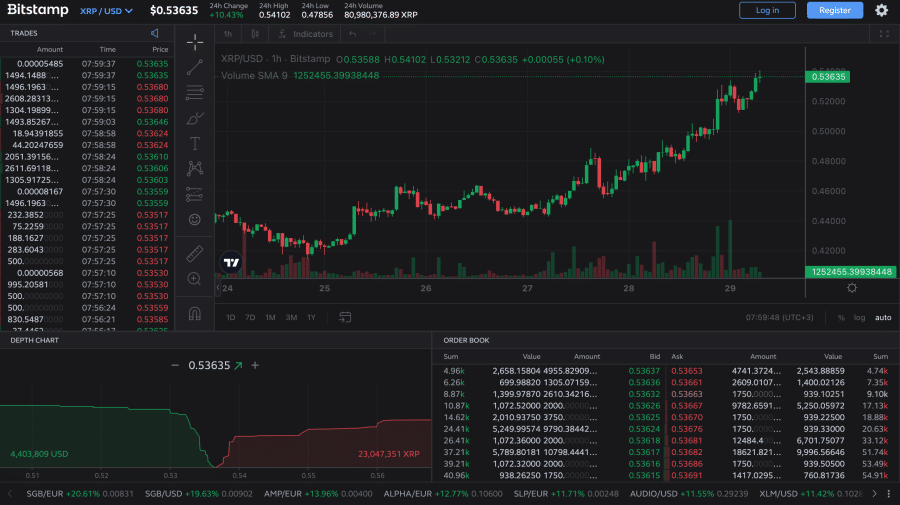The height and width of the screenshot is (505, 900).
Task: Open AUDIO/USD ticker pair
Action: [689, 494]
